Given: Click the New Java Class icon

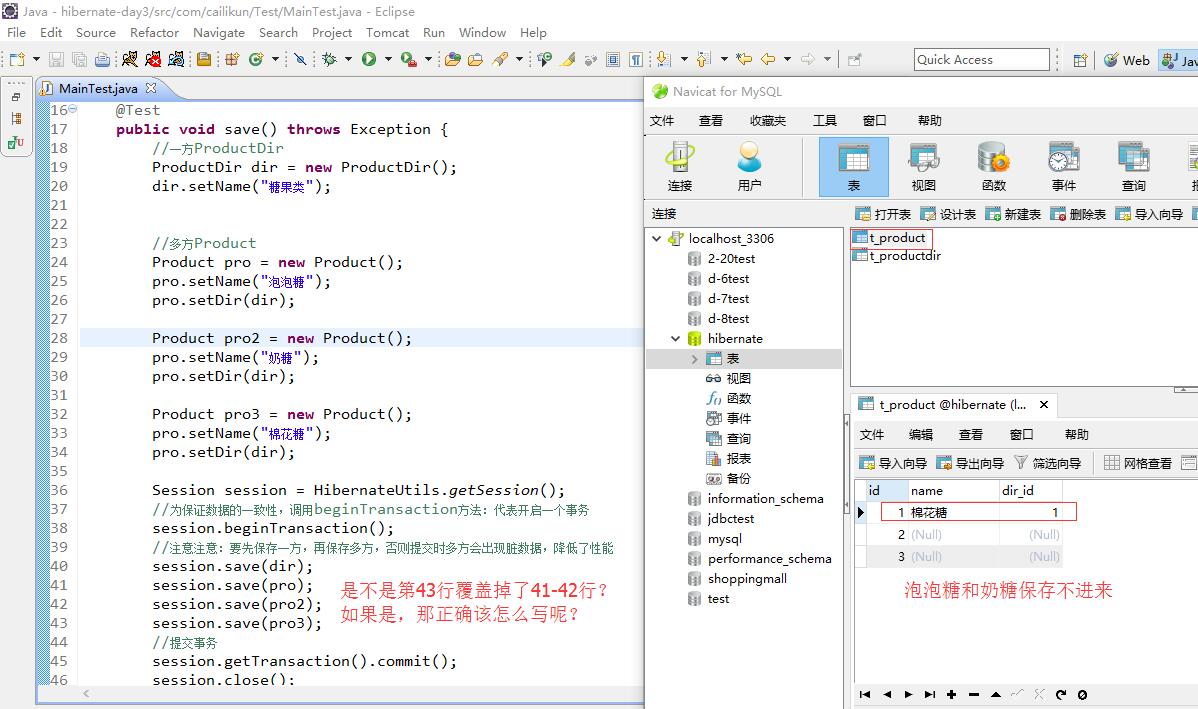Looking at the screenshot, I should pos(256,59).
